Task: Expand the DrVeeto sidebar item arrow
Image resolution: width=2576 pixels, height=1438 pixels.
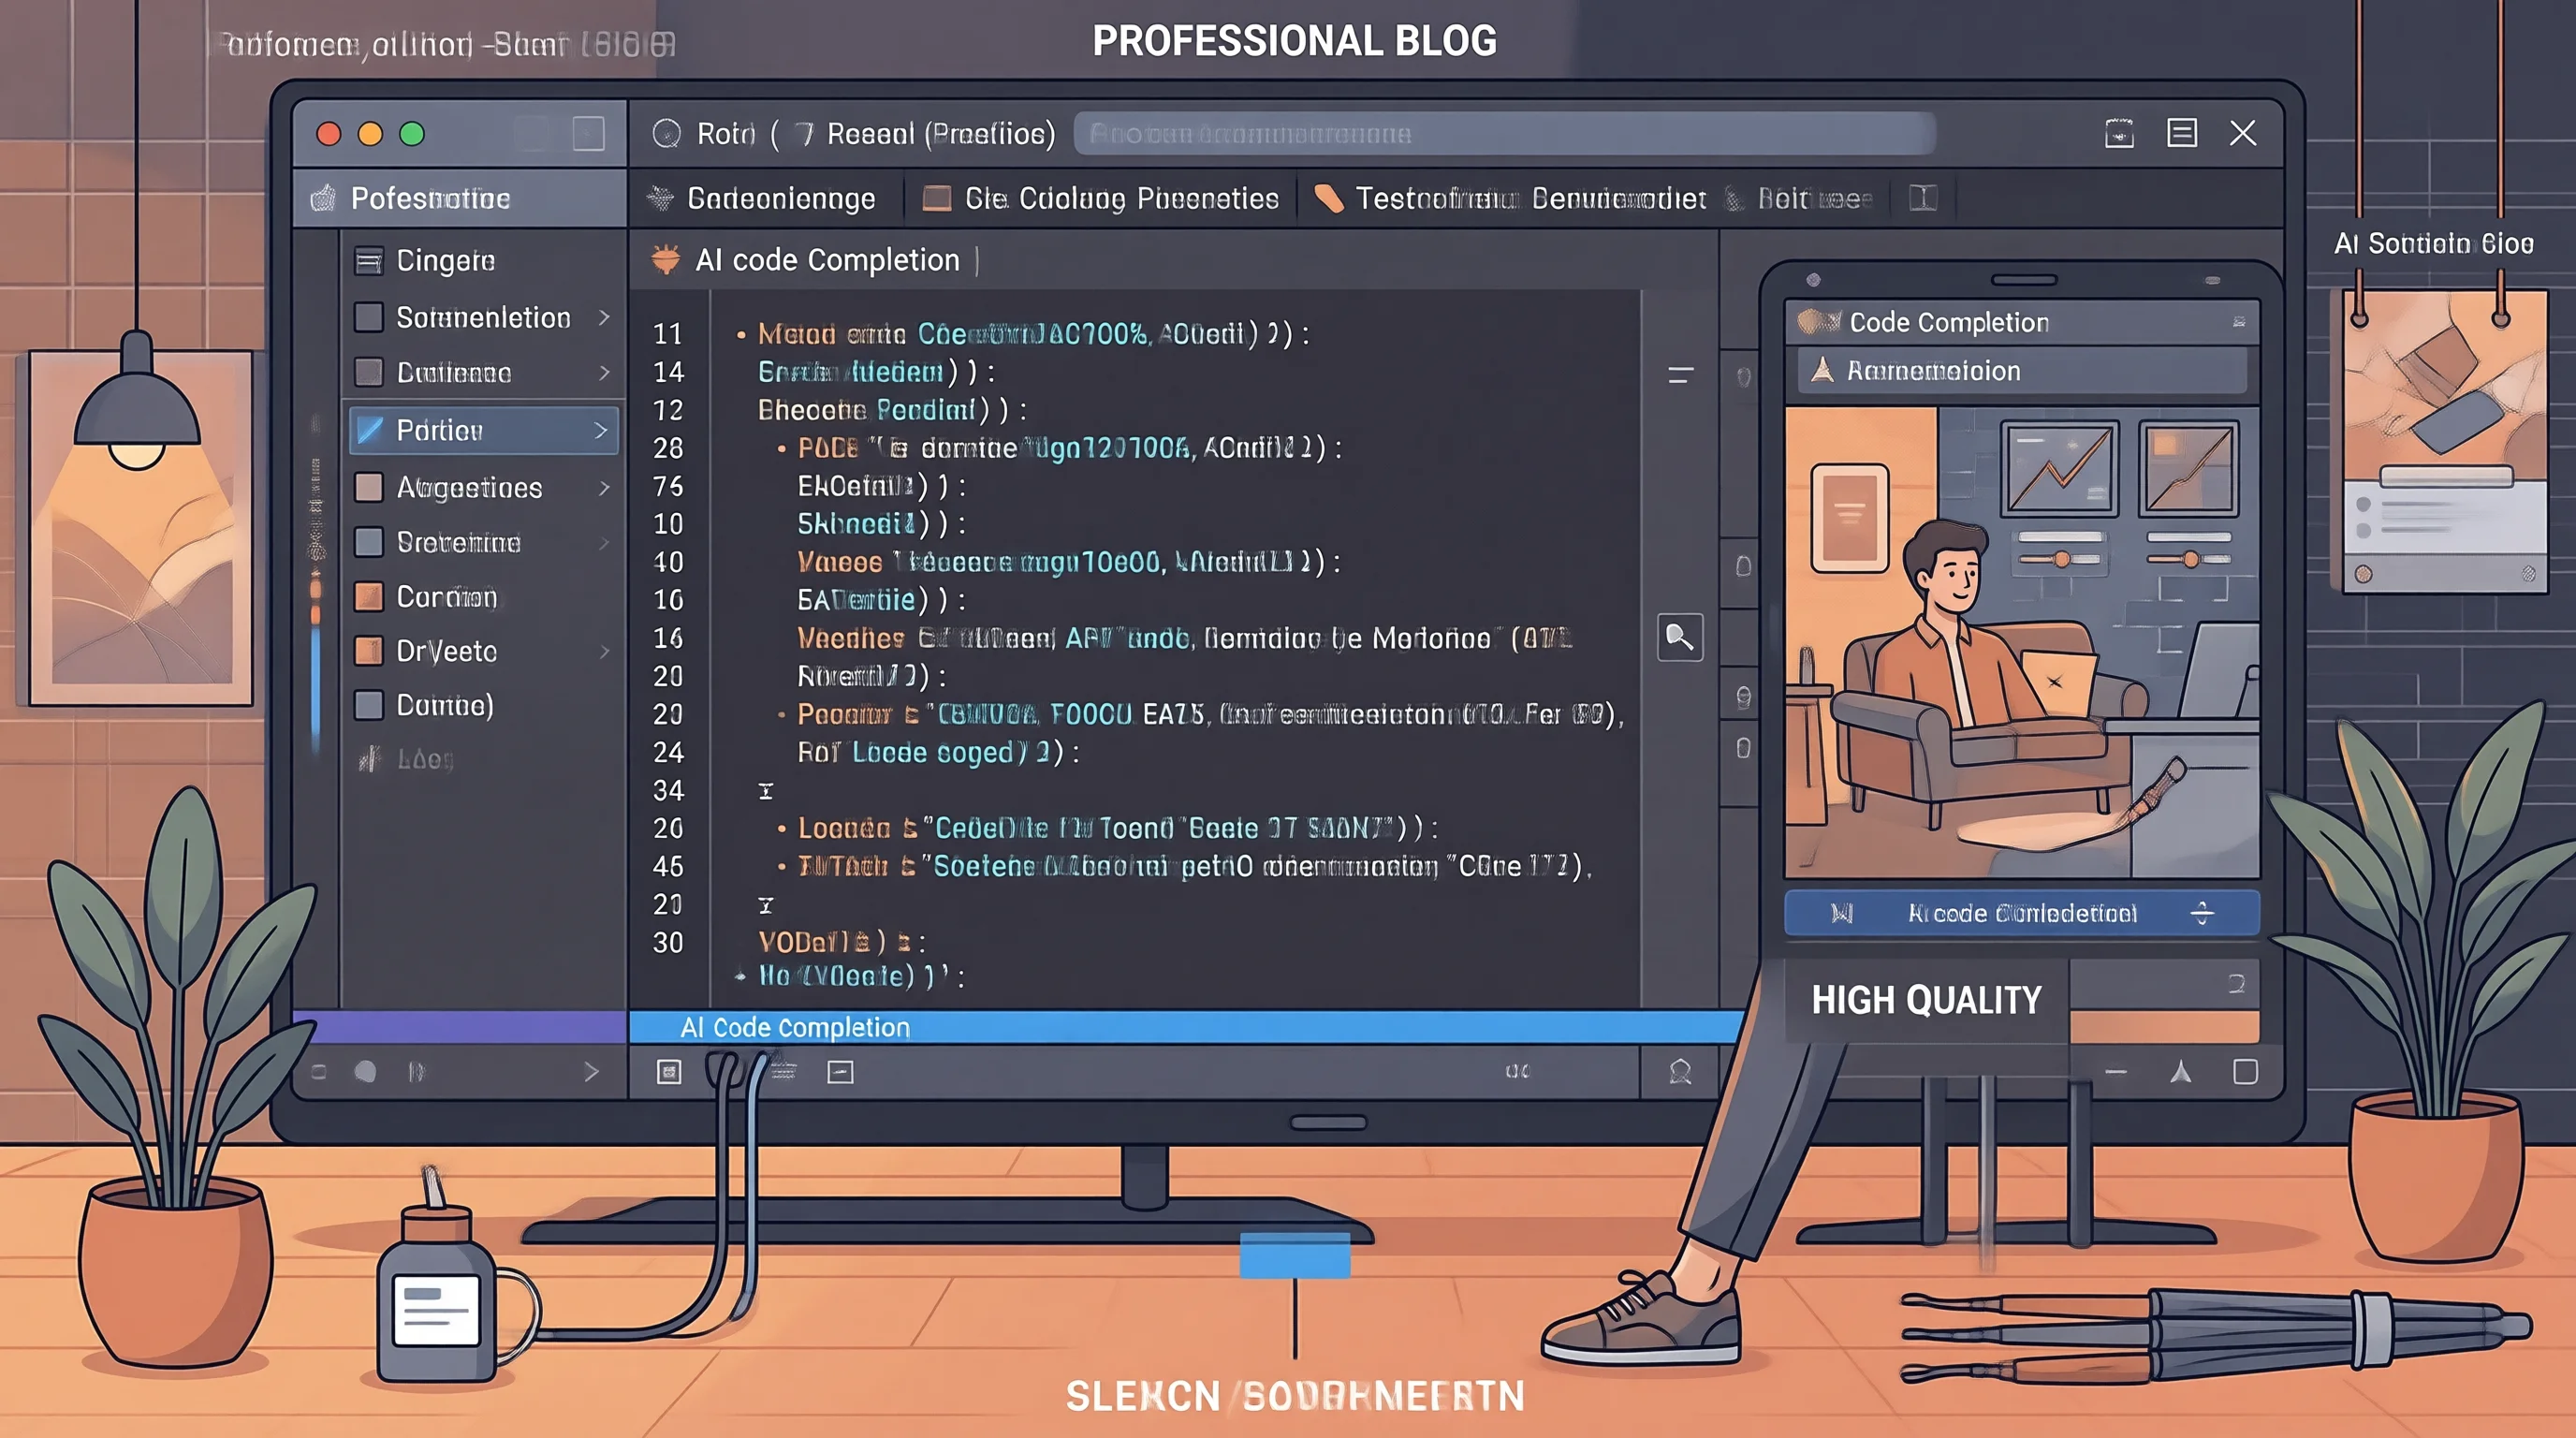Action: [x=604, y=651]
